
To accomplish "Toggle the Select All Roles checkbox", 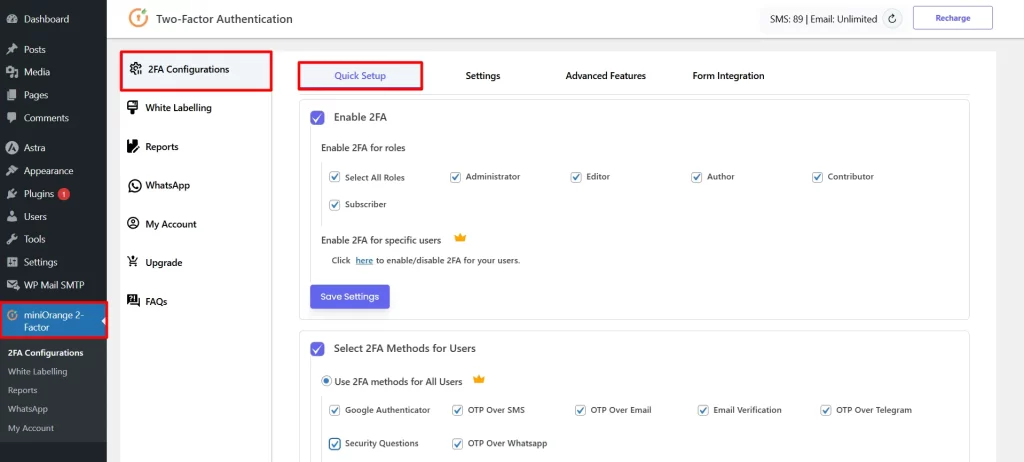I will click(335, 177).
